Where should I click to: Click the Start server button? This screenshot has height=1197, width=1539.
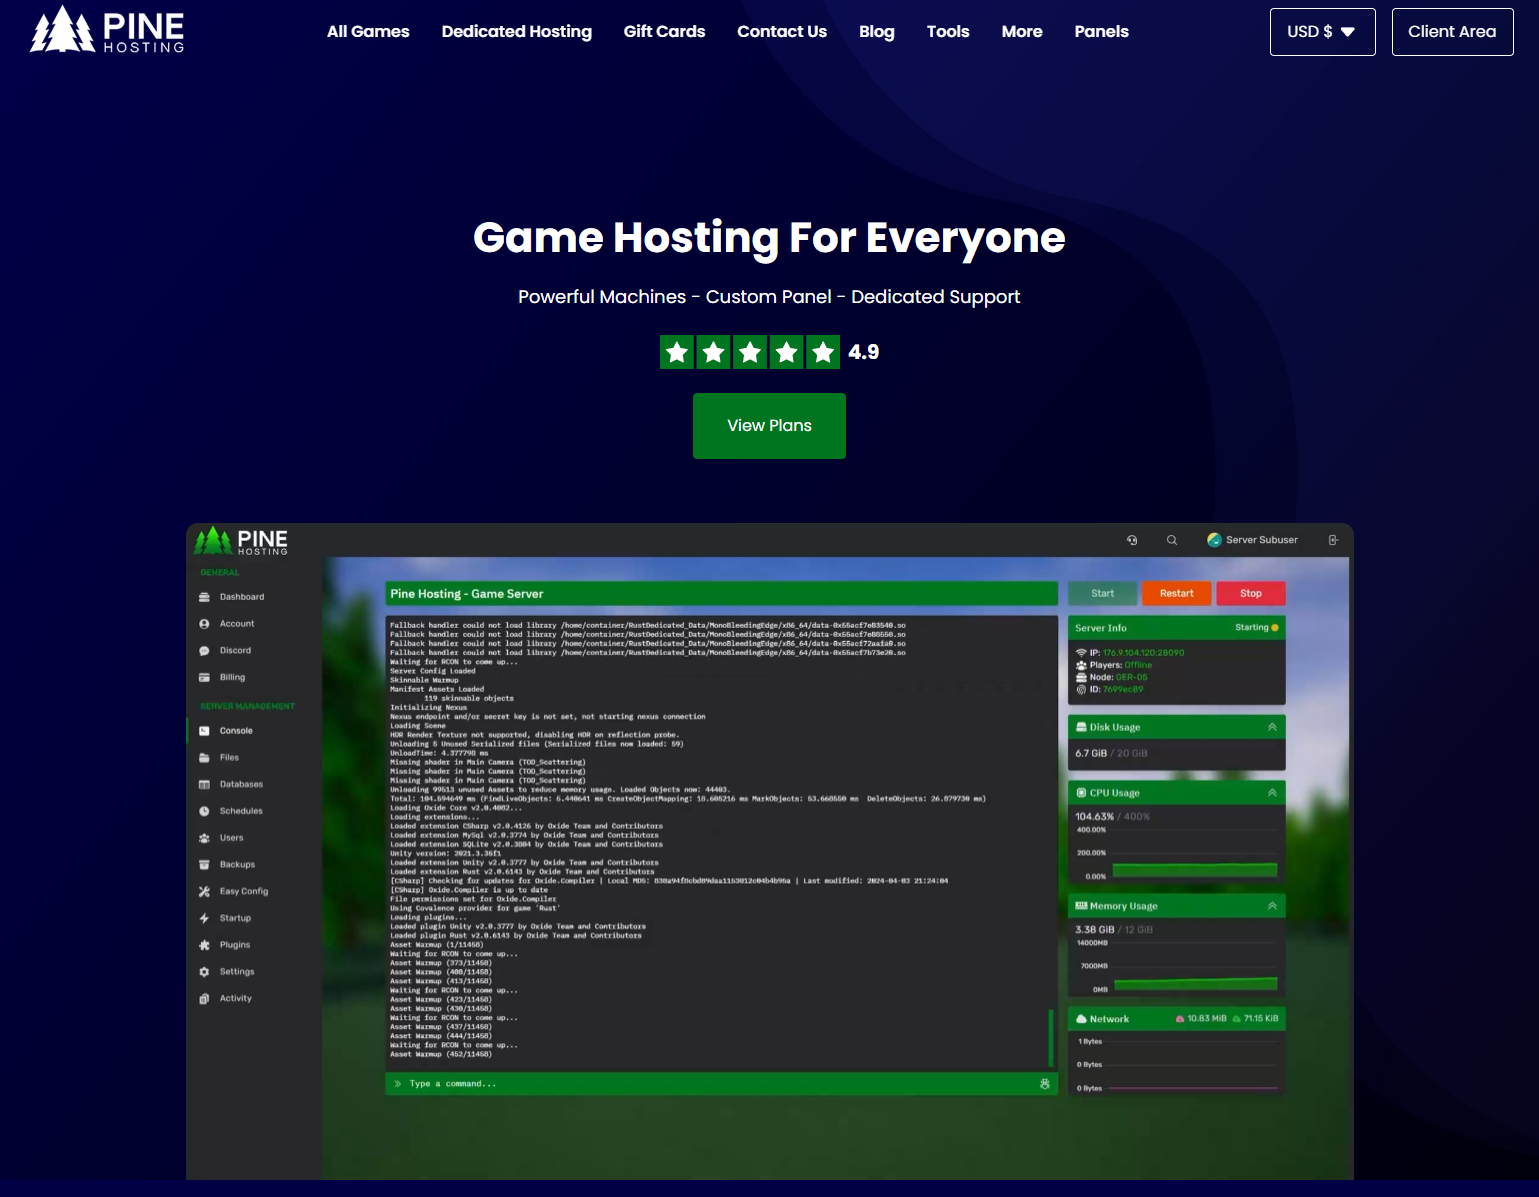coord(1103,594)
